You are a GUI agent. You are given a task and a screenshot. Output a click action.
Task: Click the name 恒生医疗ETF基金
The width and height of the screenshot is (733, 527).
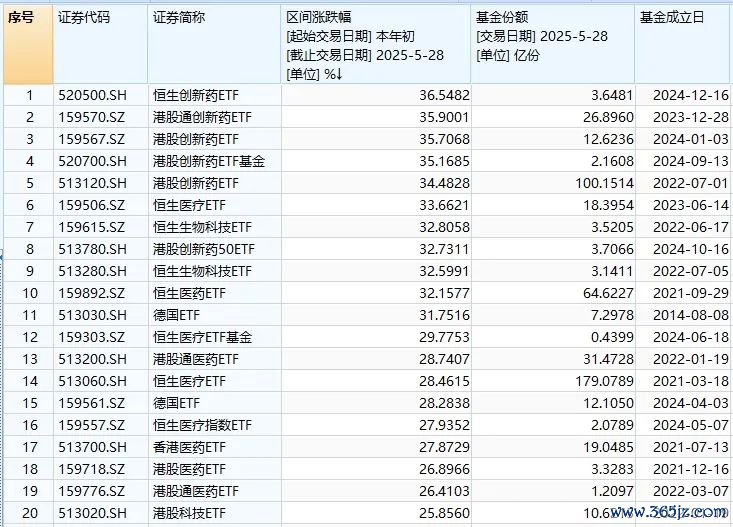click(x=202, y=337)
